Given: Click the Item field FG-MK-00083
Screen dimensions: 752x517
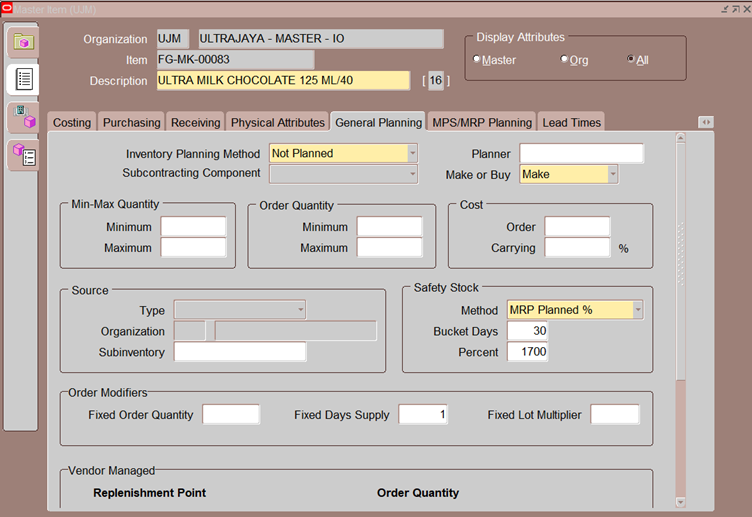Looking at the screenshot, I should [235, 59].
